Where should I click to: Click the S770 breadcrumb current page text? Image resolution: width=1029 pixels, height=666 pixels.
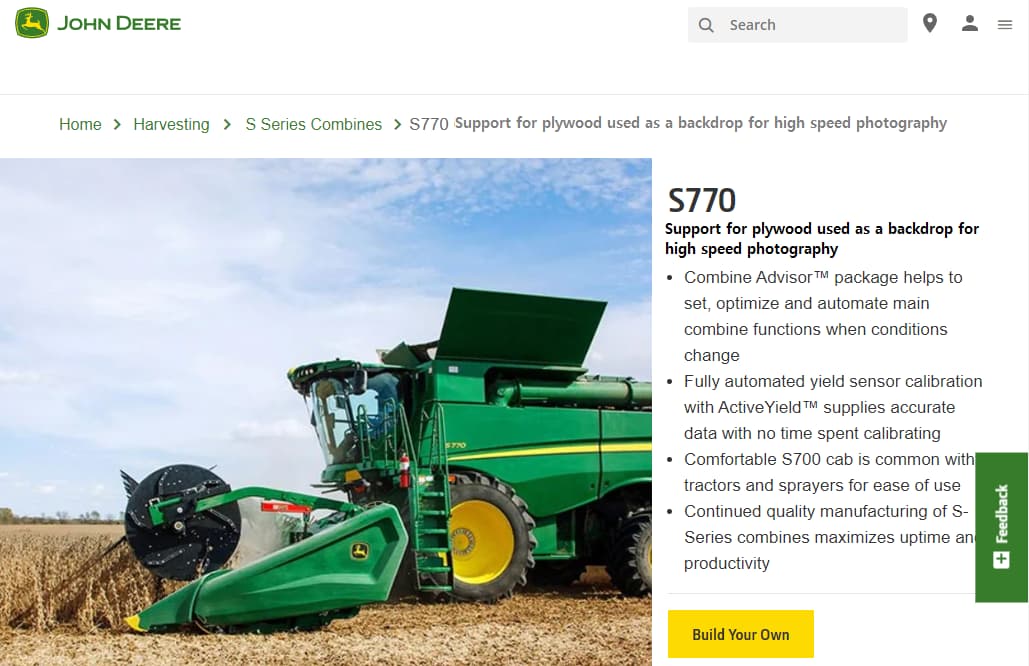click(x=429, y=124)
